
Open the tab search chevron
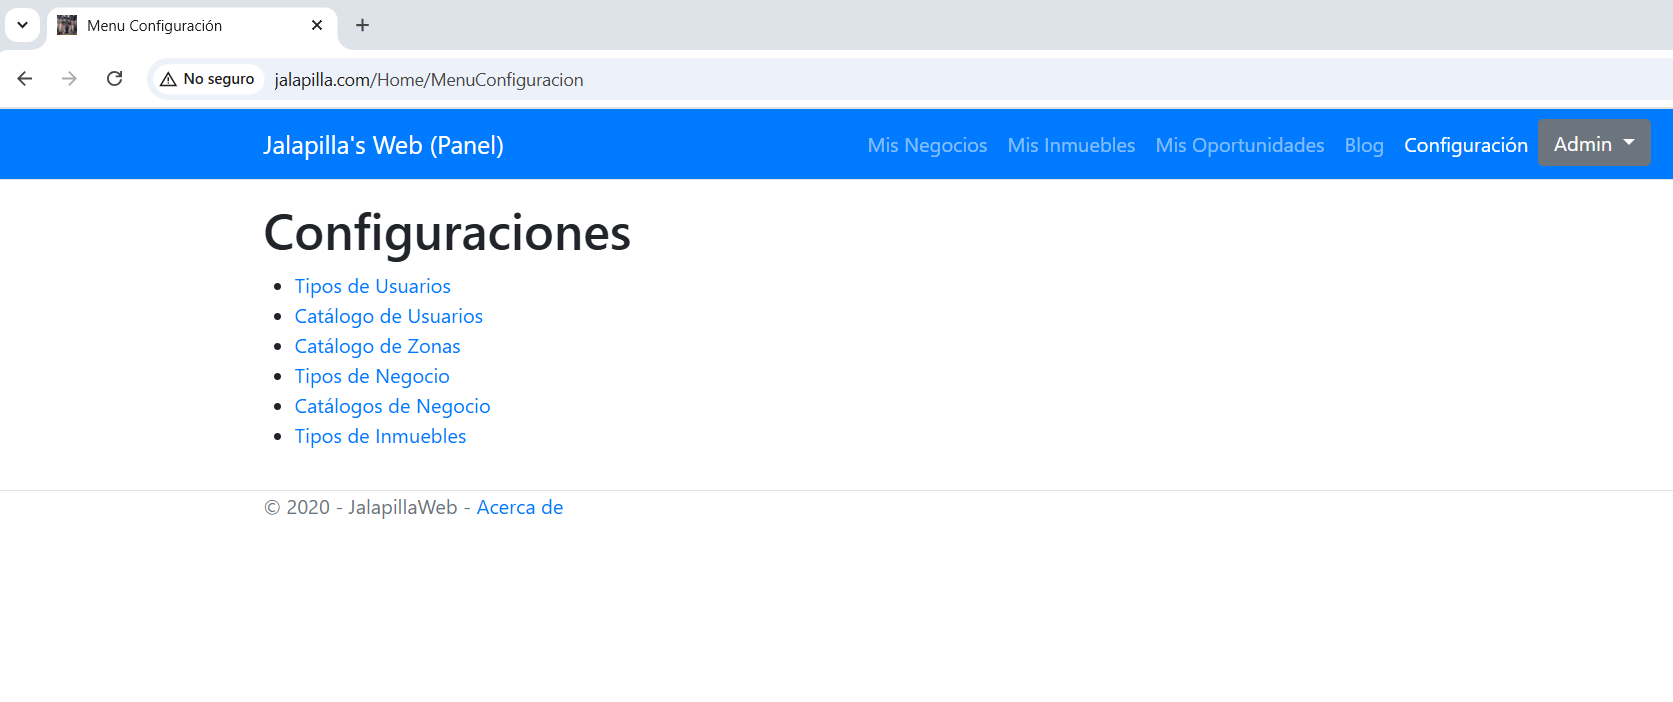tap(22, 25)
